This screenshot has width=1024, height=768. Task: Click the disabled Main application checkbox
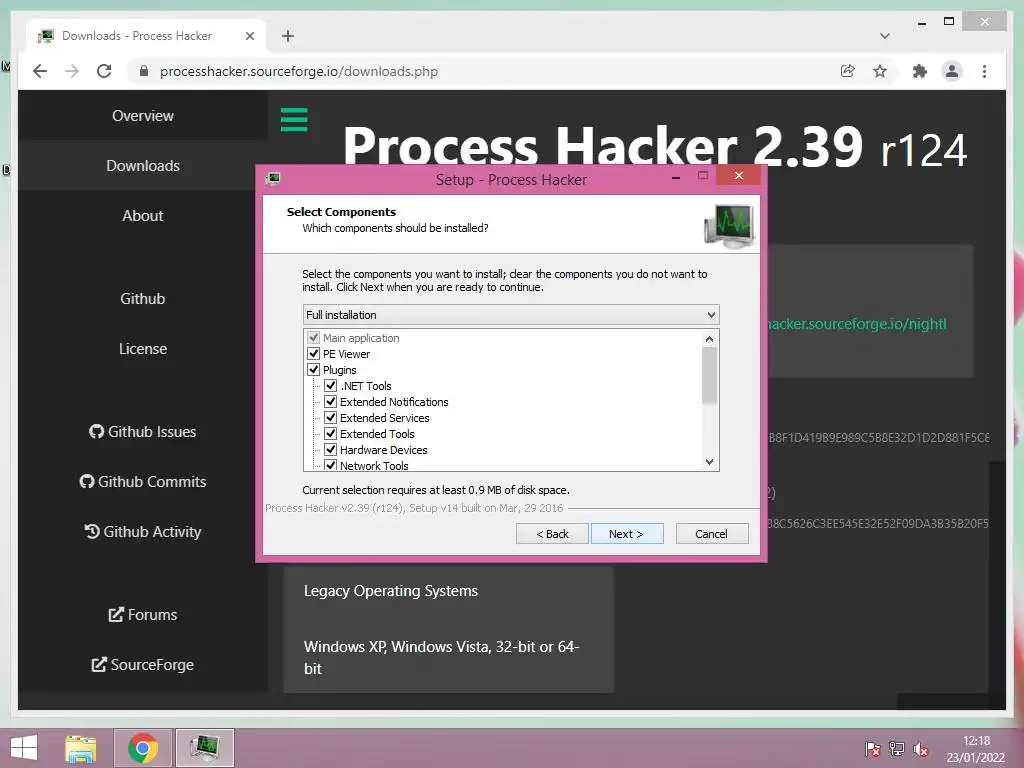[x=313, y=338]
